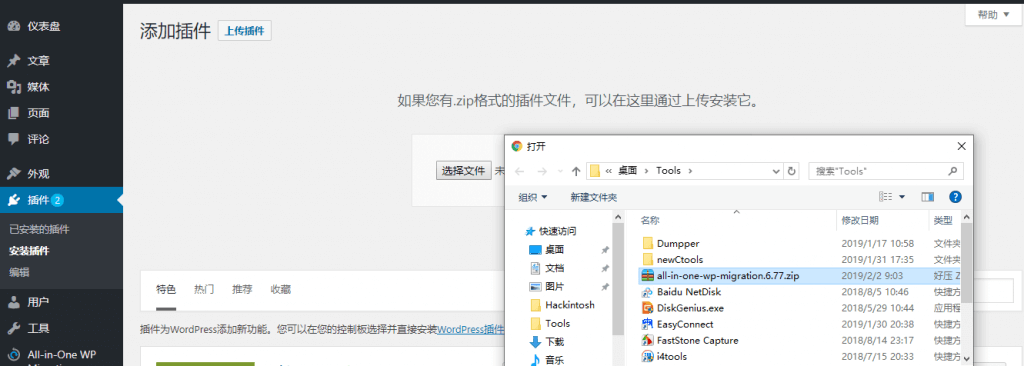Viewport: 1024px width, 366px height.
Task: Click the All-in-One WP Migration sidebar icon
Action: [x=14, y=356]
